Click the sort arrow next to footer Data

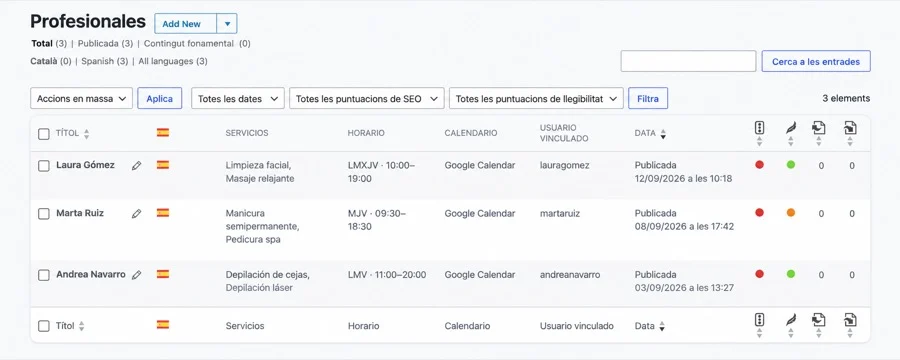click(662, 326)
